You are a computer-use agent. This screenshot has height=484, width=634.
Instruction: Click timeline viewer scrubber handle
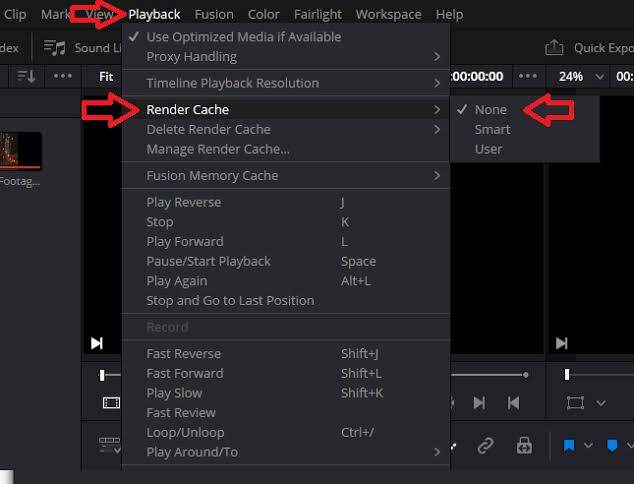pyautogui.click(x=567, y=375)
